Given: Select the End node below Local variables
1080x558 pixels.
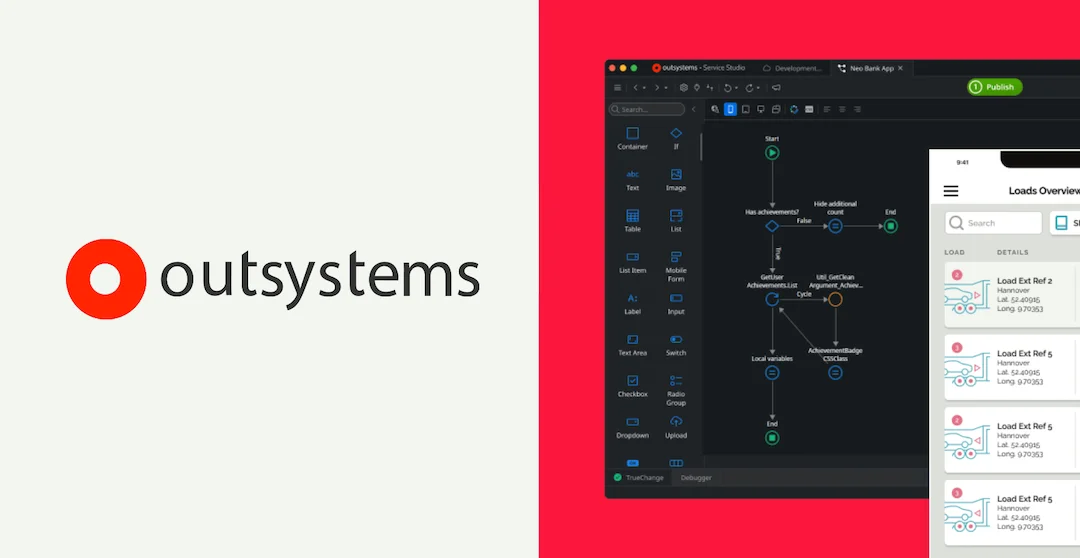Looking at the screenshot, I should 772,437.
